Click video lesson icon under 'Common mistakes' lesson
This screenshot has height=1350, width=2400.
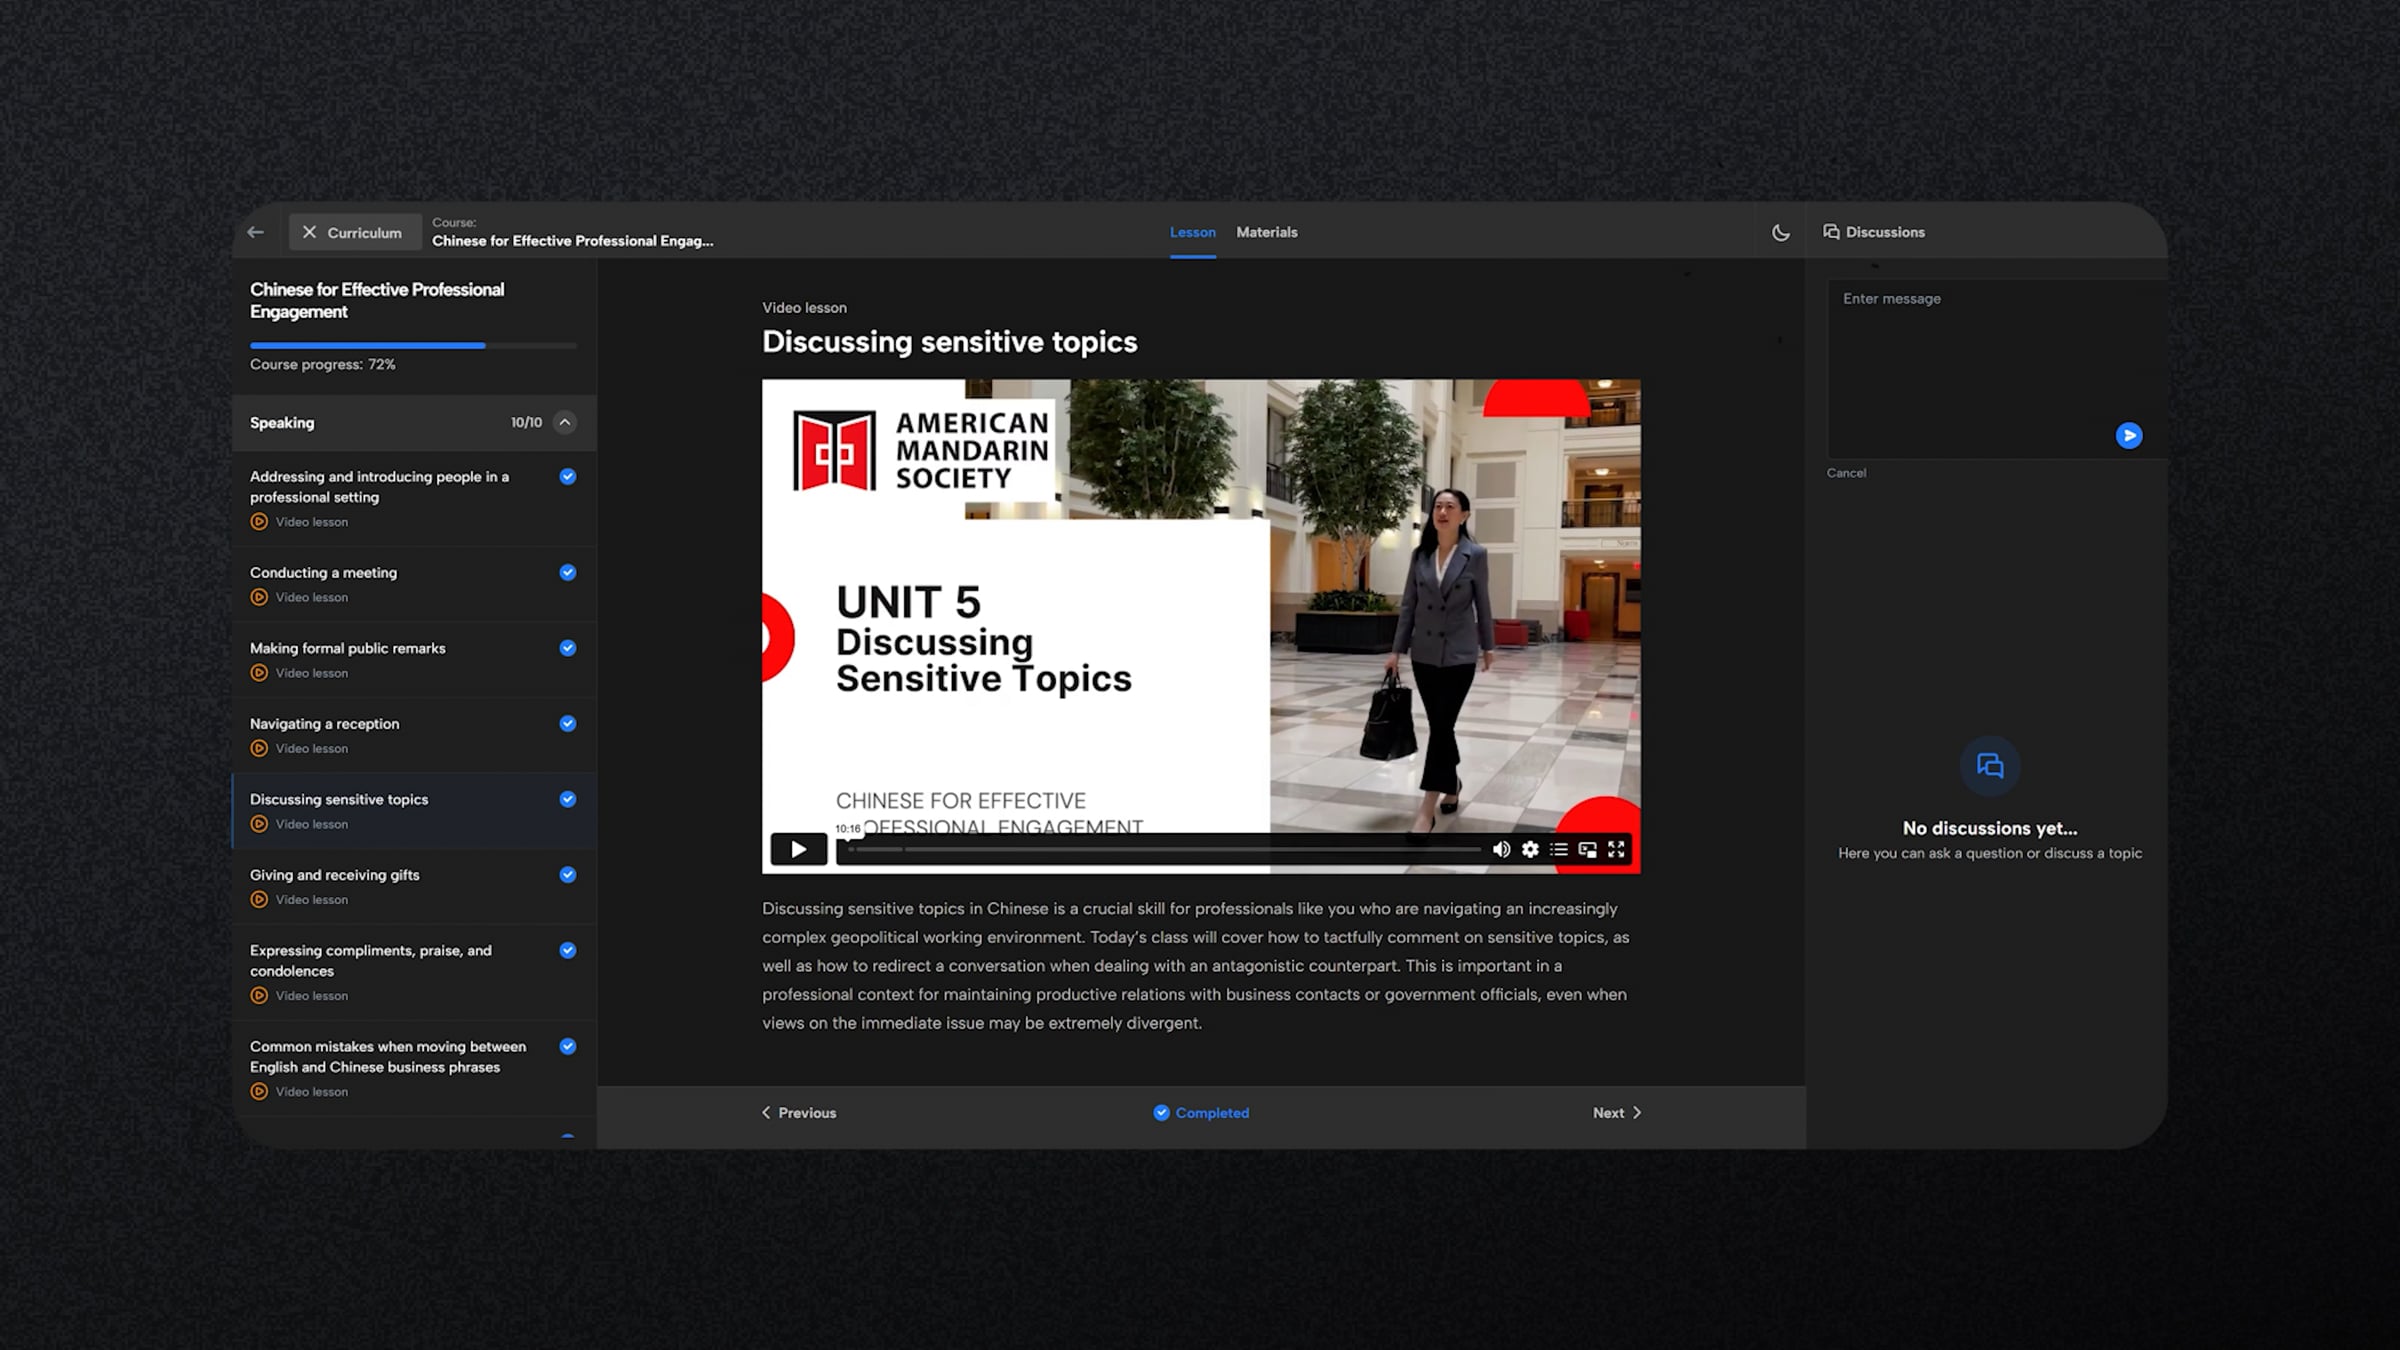[259, 1091]
